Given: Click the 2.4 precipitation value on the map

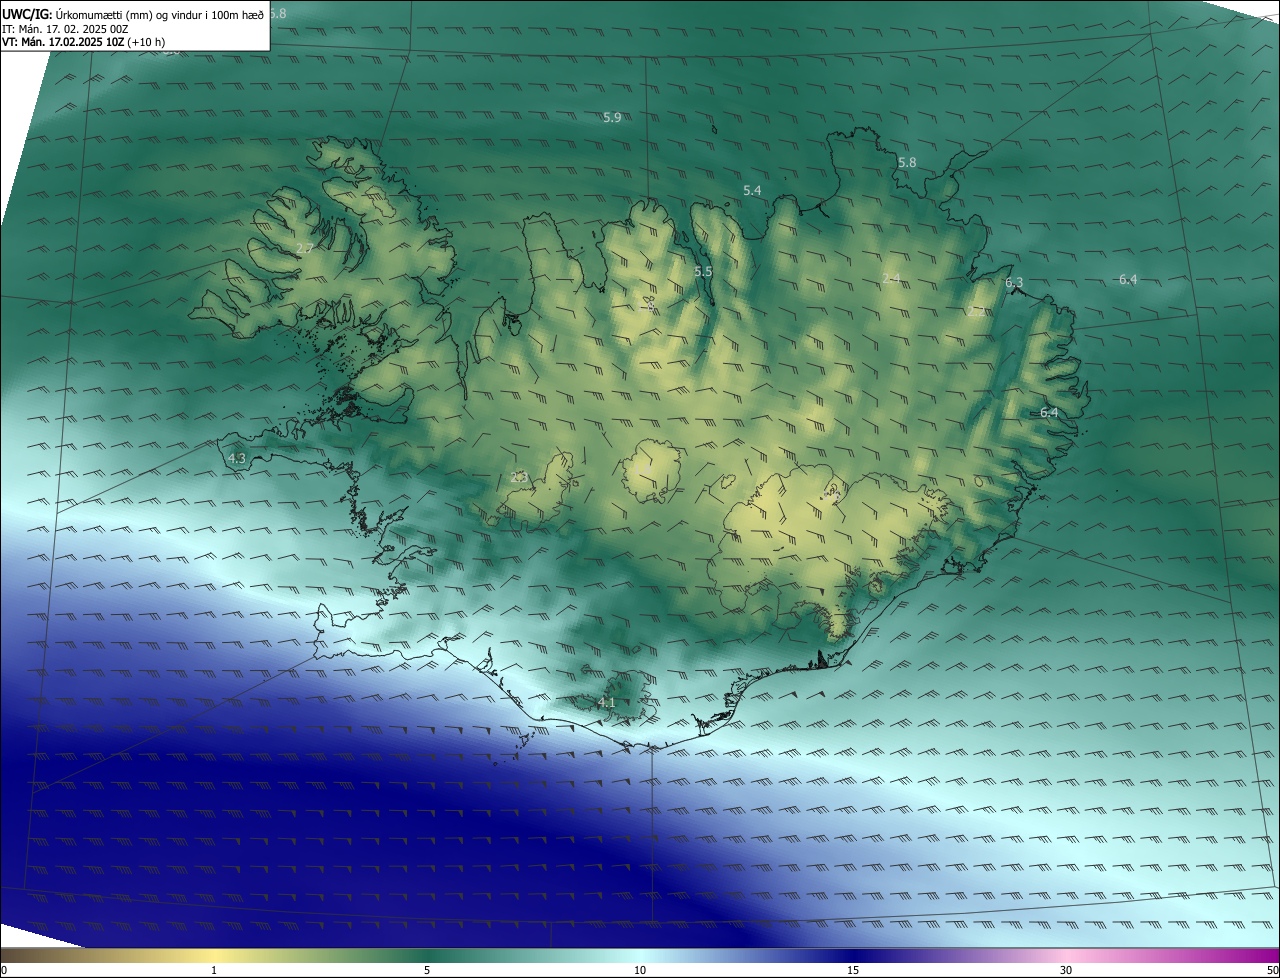Looking at the screenshot, I should (891, 278).
